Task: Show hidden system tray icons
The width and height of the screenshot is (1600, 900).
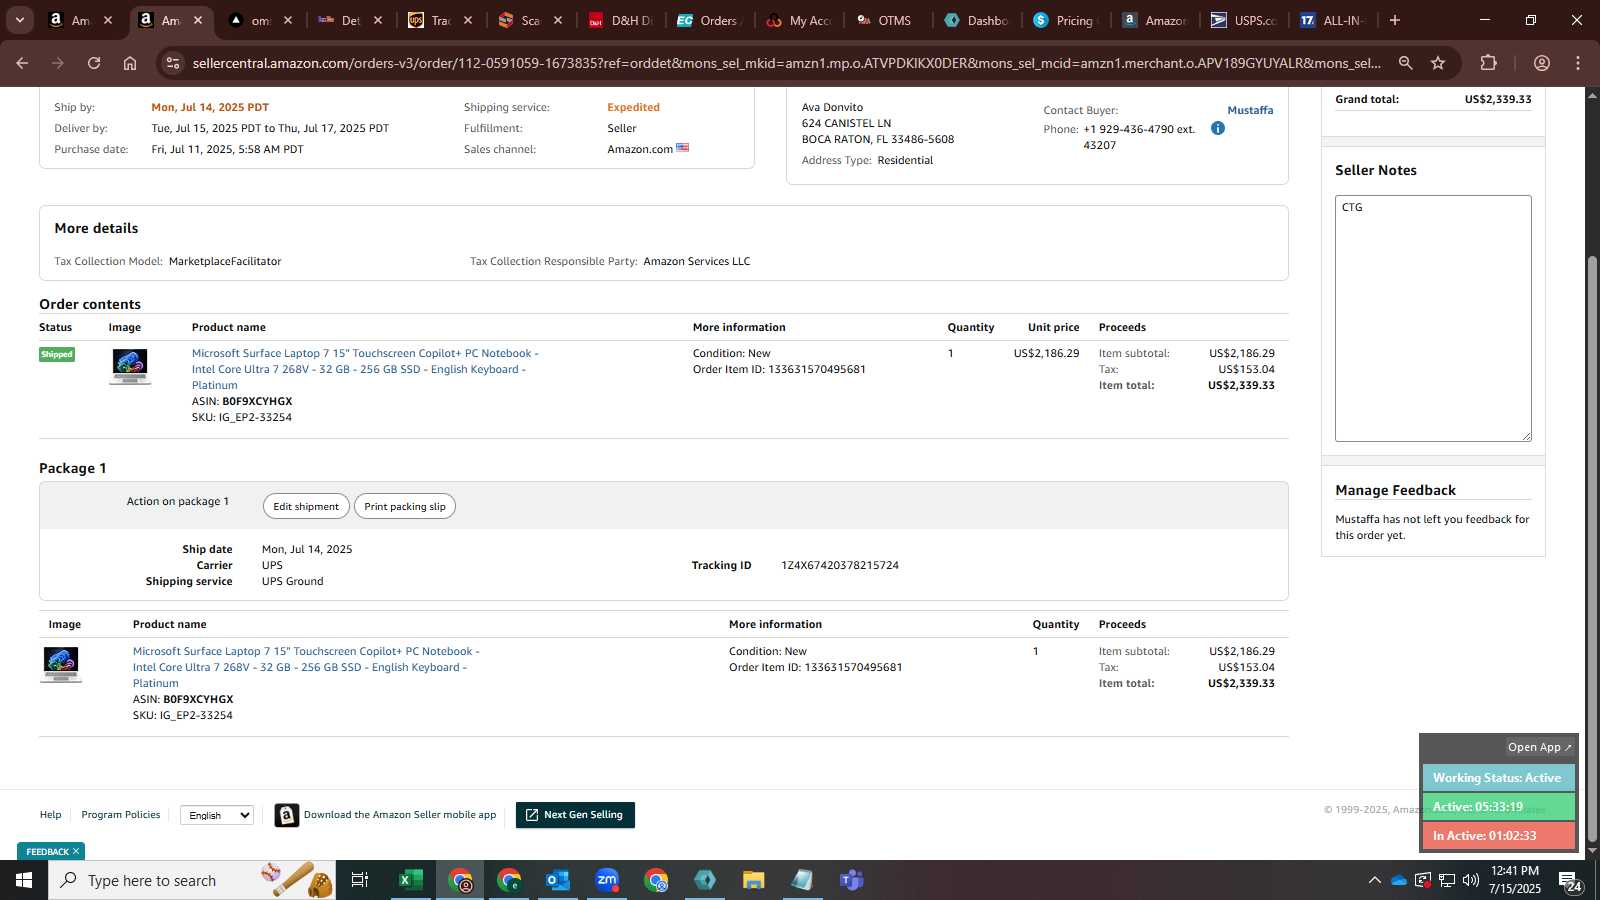Action: [1375, 880]
